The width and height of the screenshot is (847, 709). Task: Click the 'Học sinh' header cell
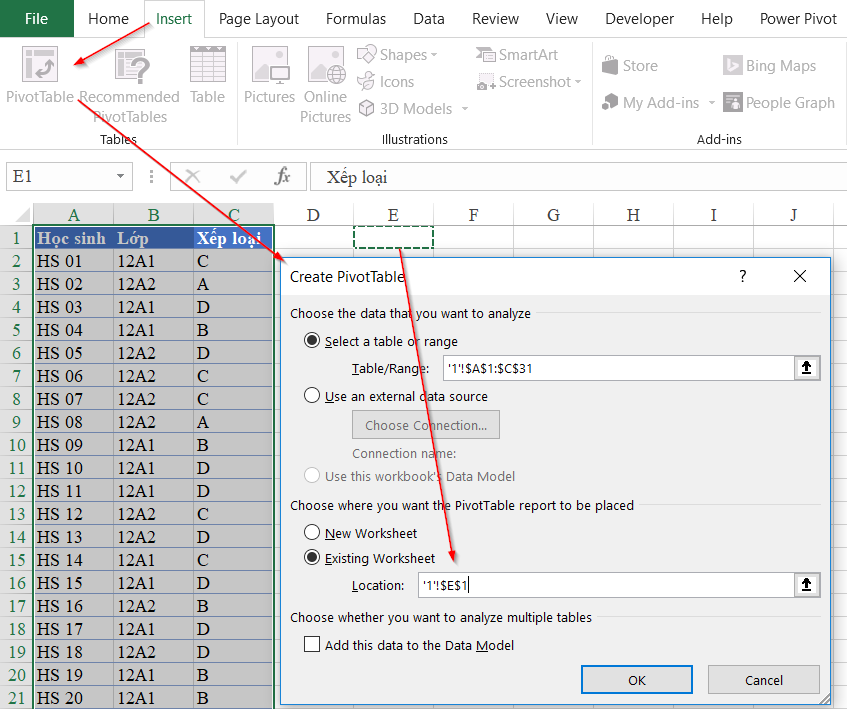73,238
